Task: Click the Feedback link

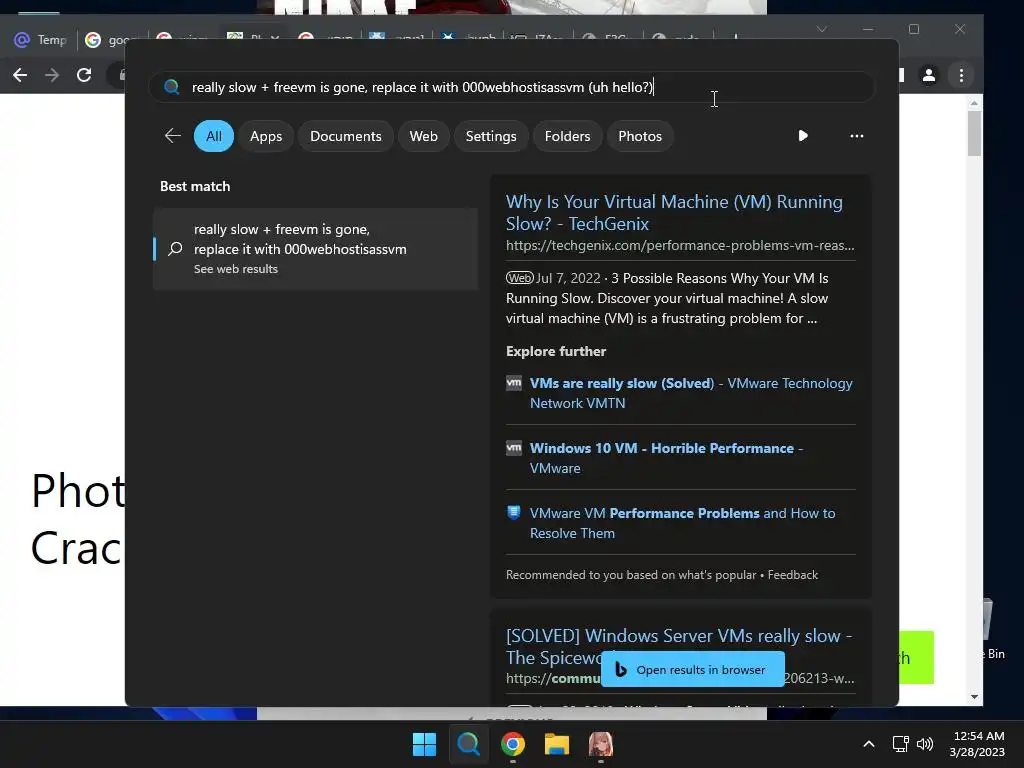Action: 792,575
